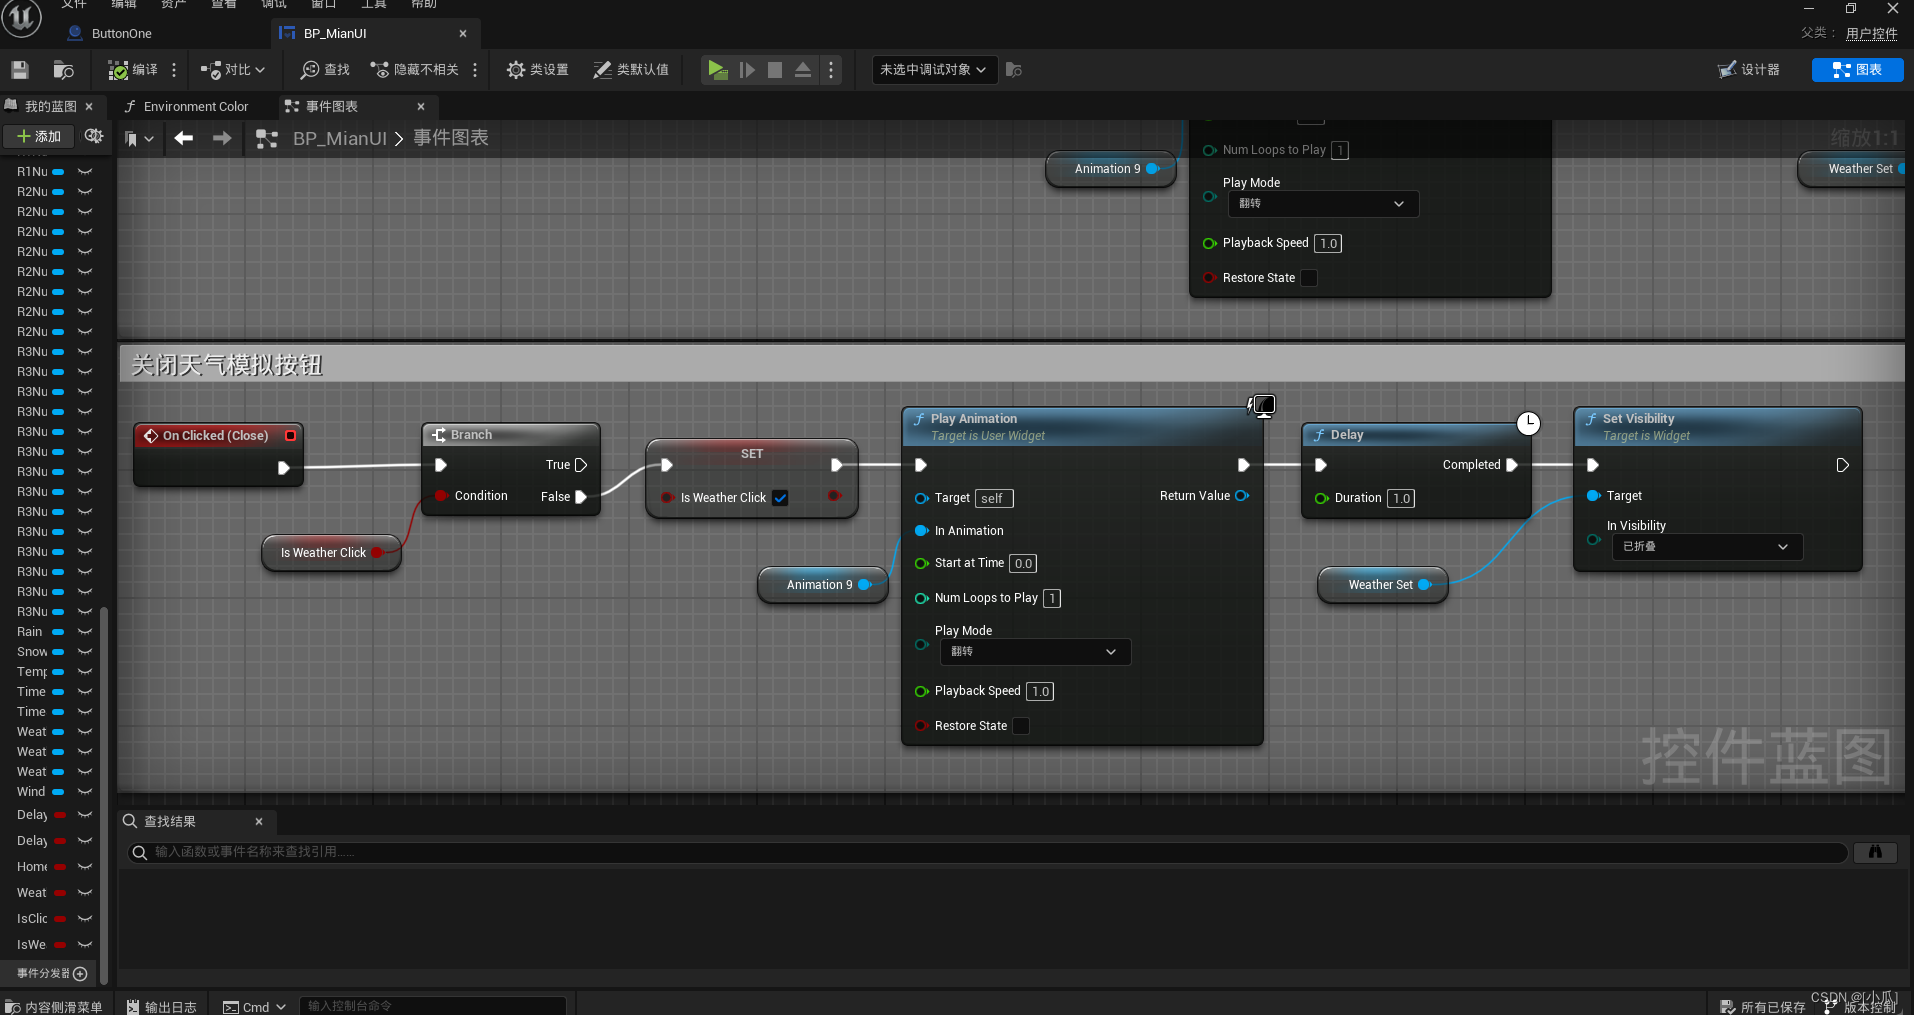Toggle visibility eye for IsClic variable
This screenshot has height=1015, width=1914.
pyautogui.click(x=85, y=919)
